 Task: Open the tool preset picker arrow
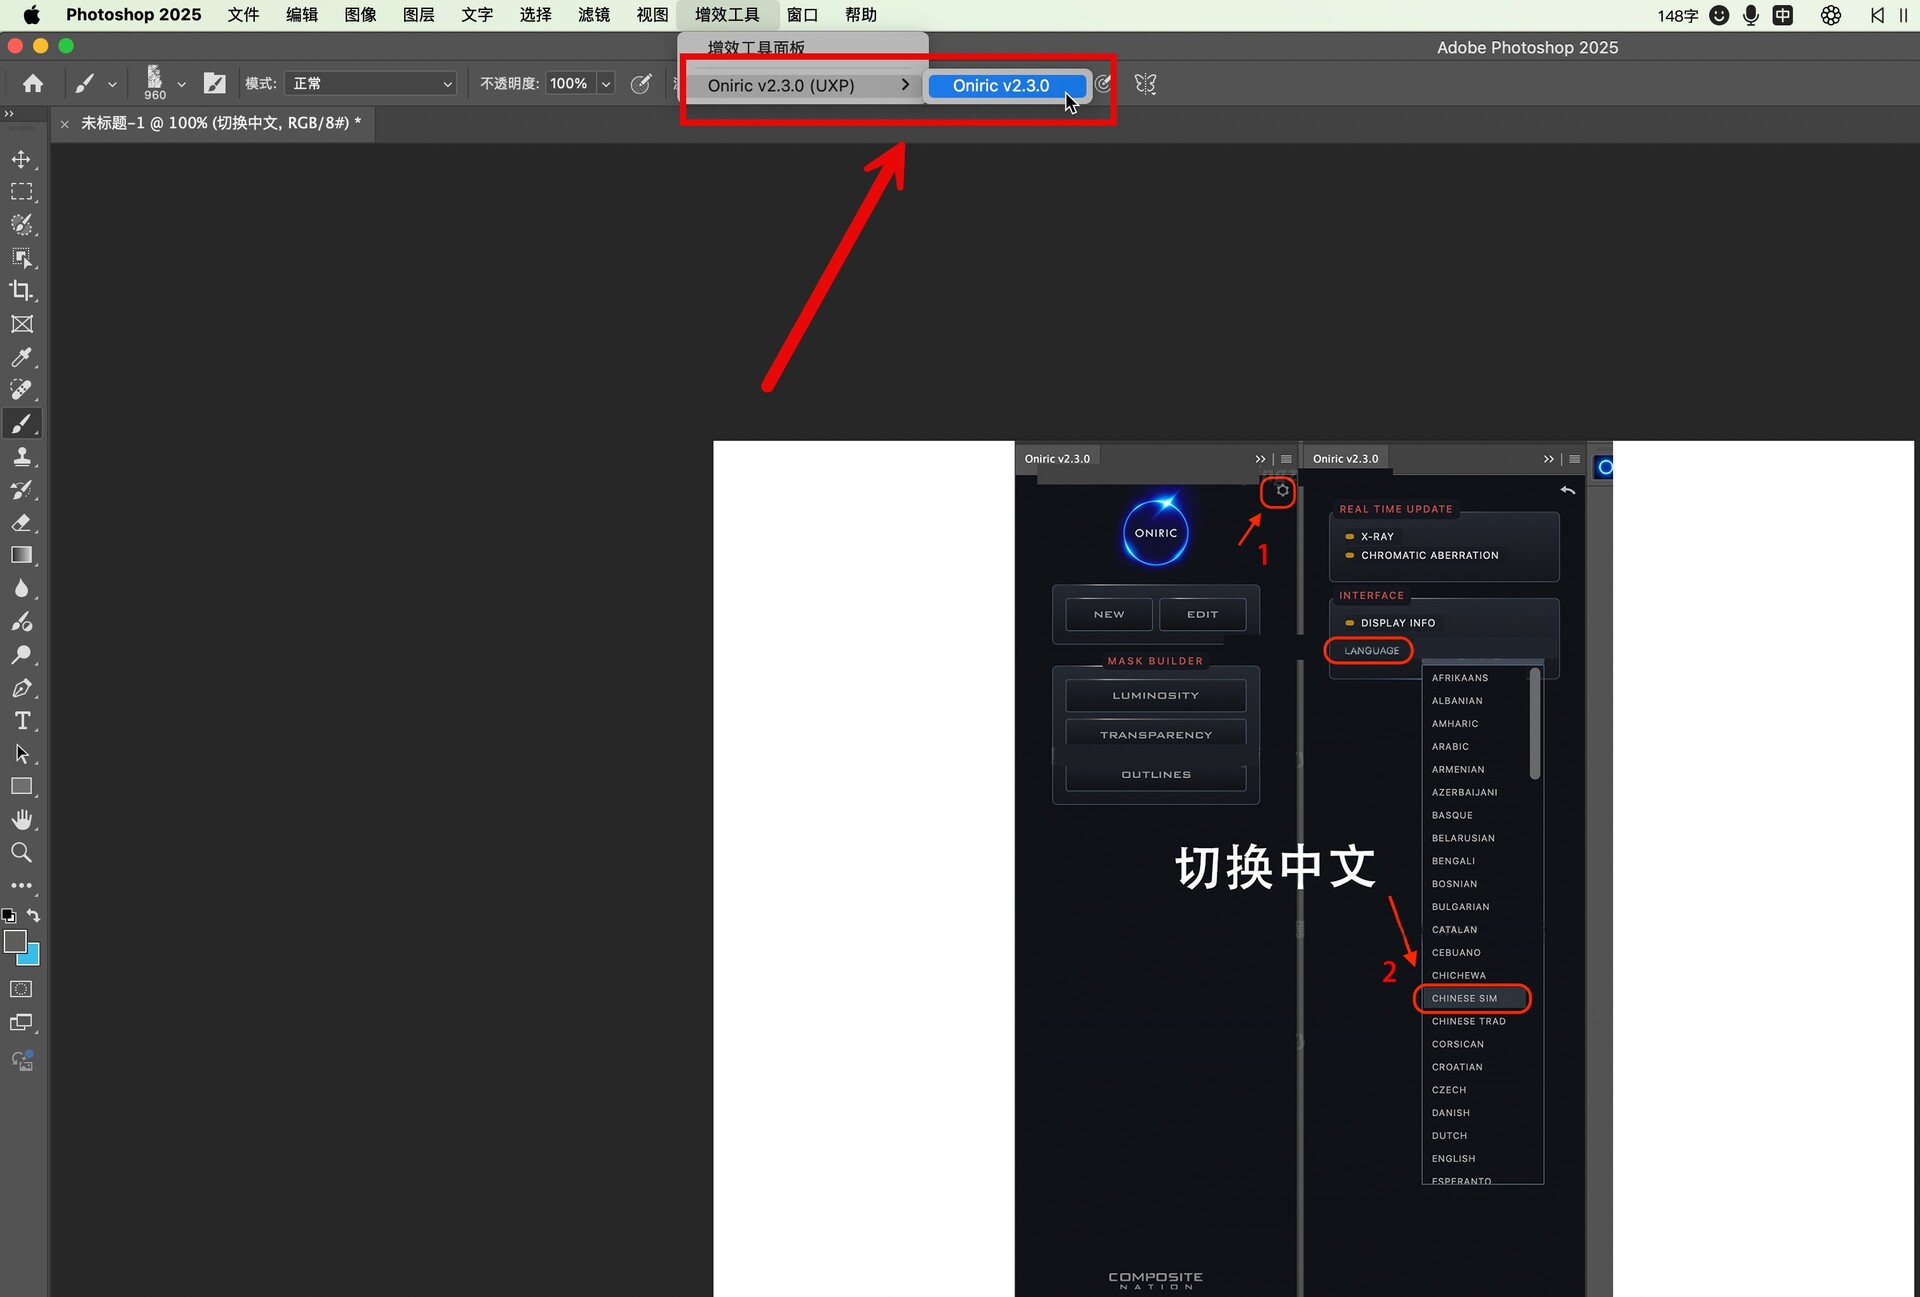tap(112, 85)
